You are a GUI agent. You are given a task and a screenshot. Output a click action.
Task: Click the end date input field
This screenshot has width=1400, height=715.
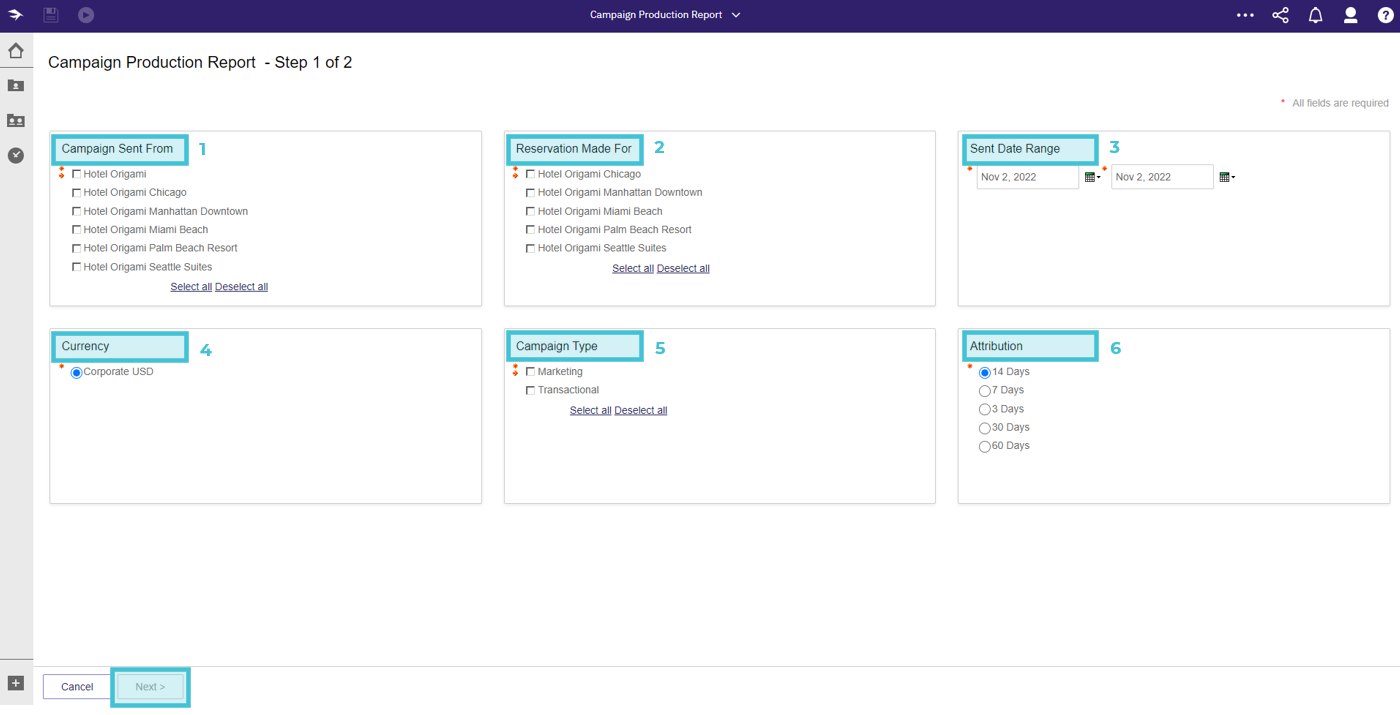click(x=1162, y=177)
